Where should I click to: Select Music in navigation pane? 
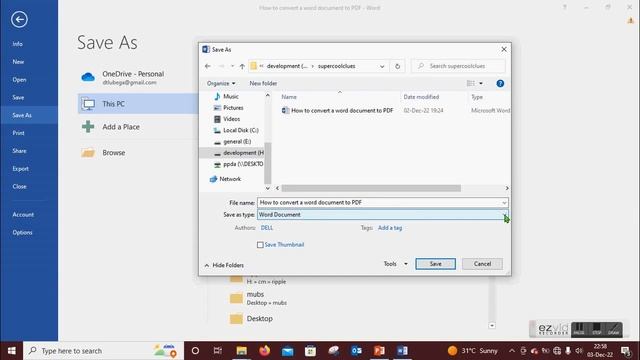[x=231, y=96]
